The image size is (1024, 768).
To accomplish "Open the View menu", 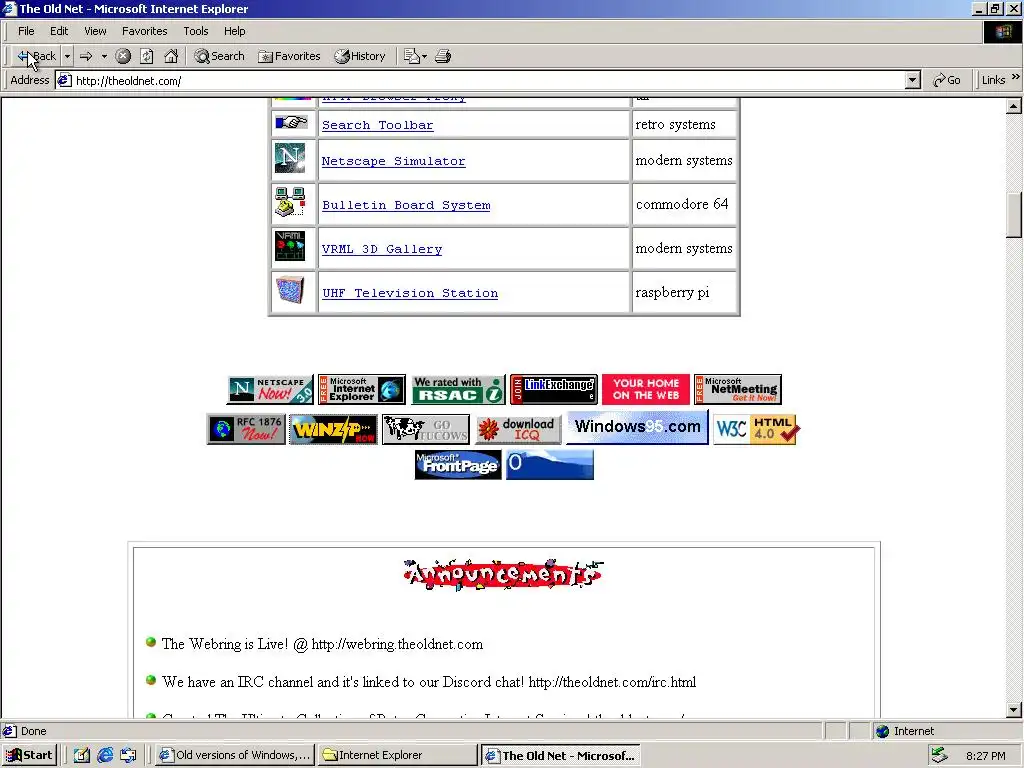I will click(x=95, y=31).
